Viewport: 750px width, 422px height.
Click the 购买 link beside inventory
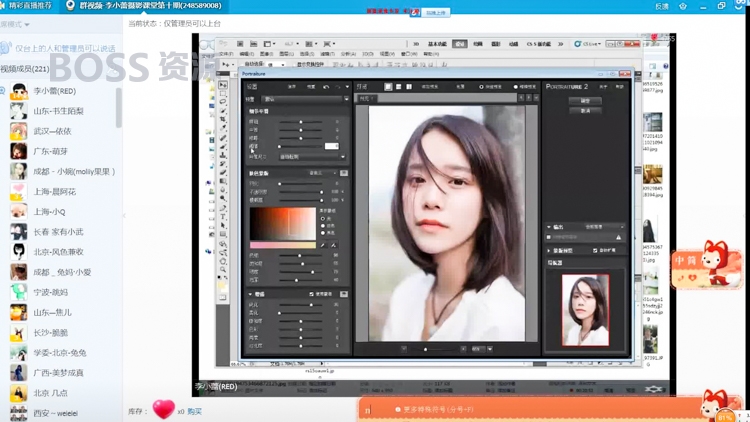tap(194, 411)
